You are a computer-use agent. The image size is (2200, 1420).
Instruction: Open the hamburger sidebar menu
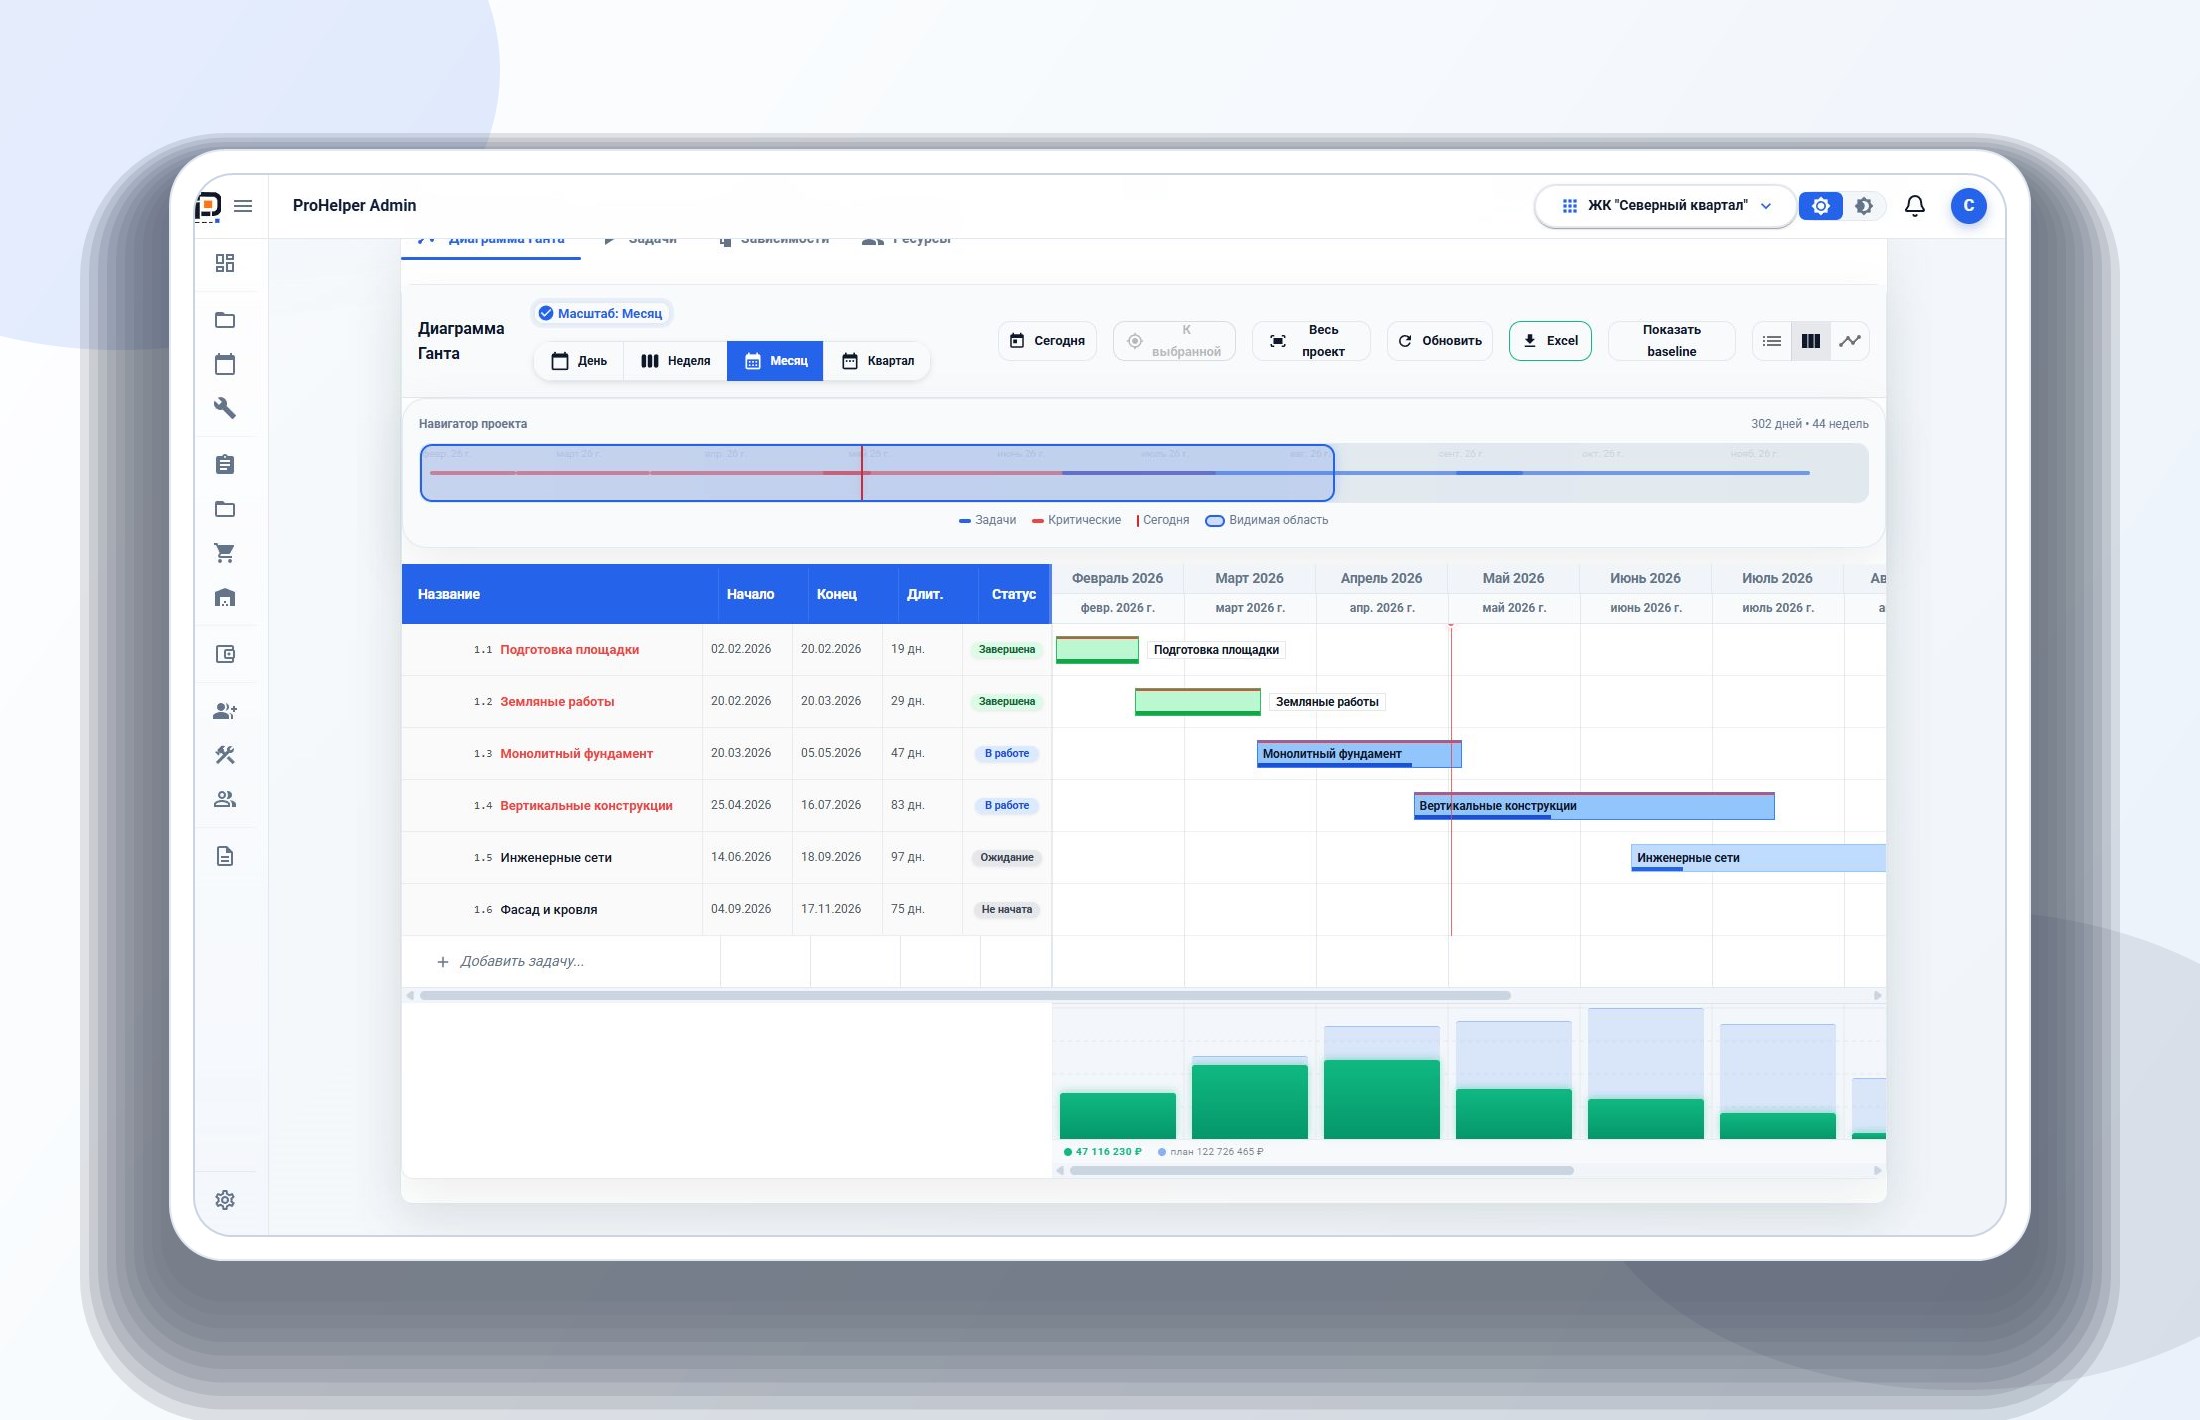point(243,206)
